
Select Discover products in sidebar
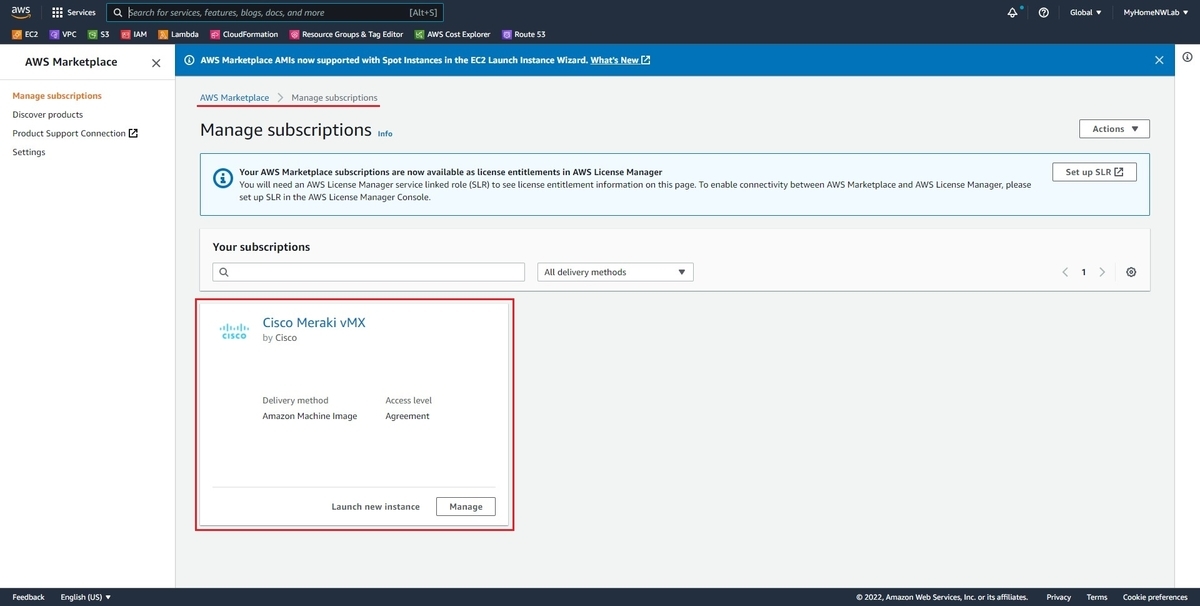48,115
